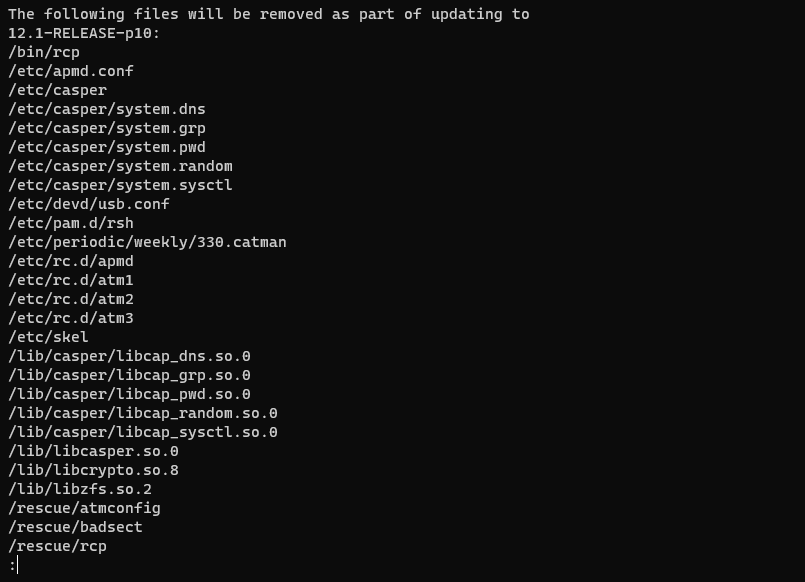Screen dimensions: 805x582
Task: Select the /lib/libcrypto.so.8 line
Action: [x=93, y=470]
